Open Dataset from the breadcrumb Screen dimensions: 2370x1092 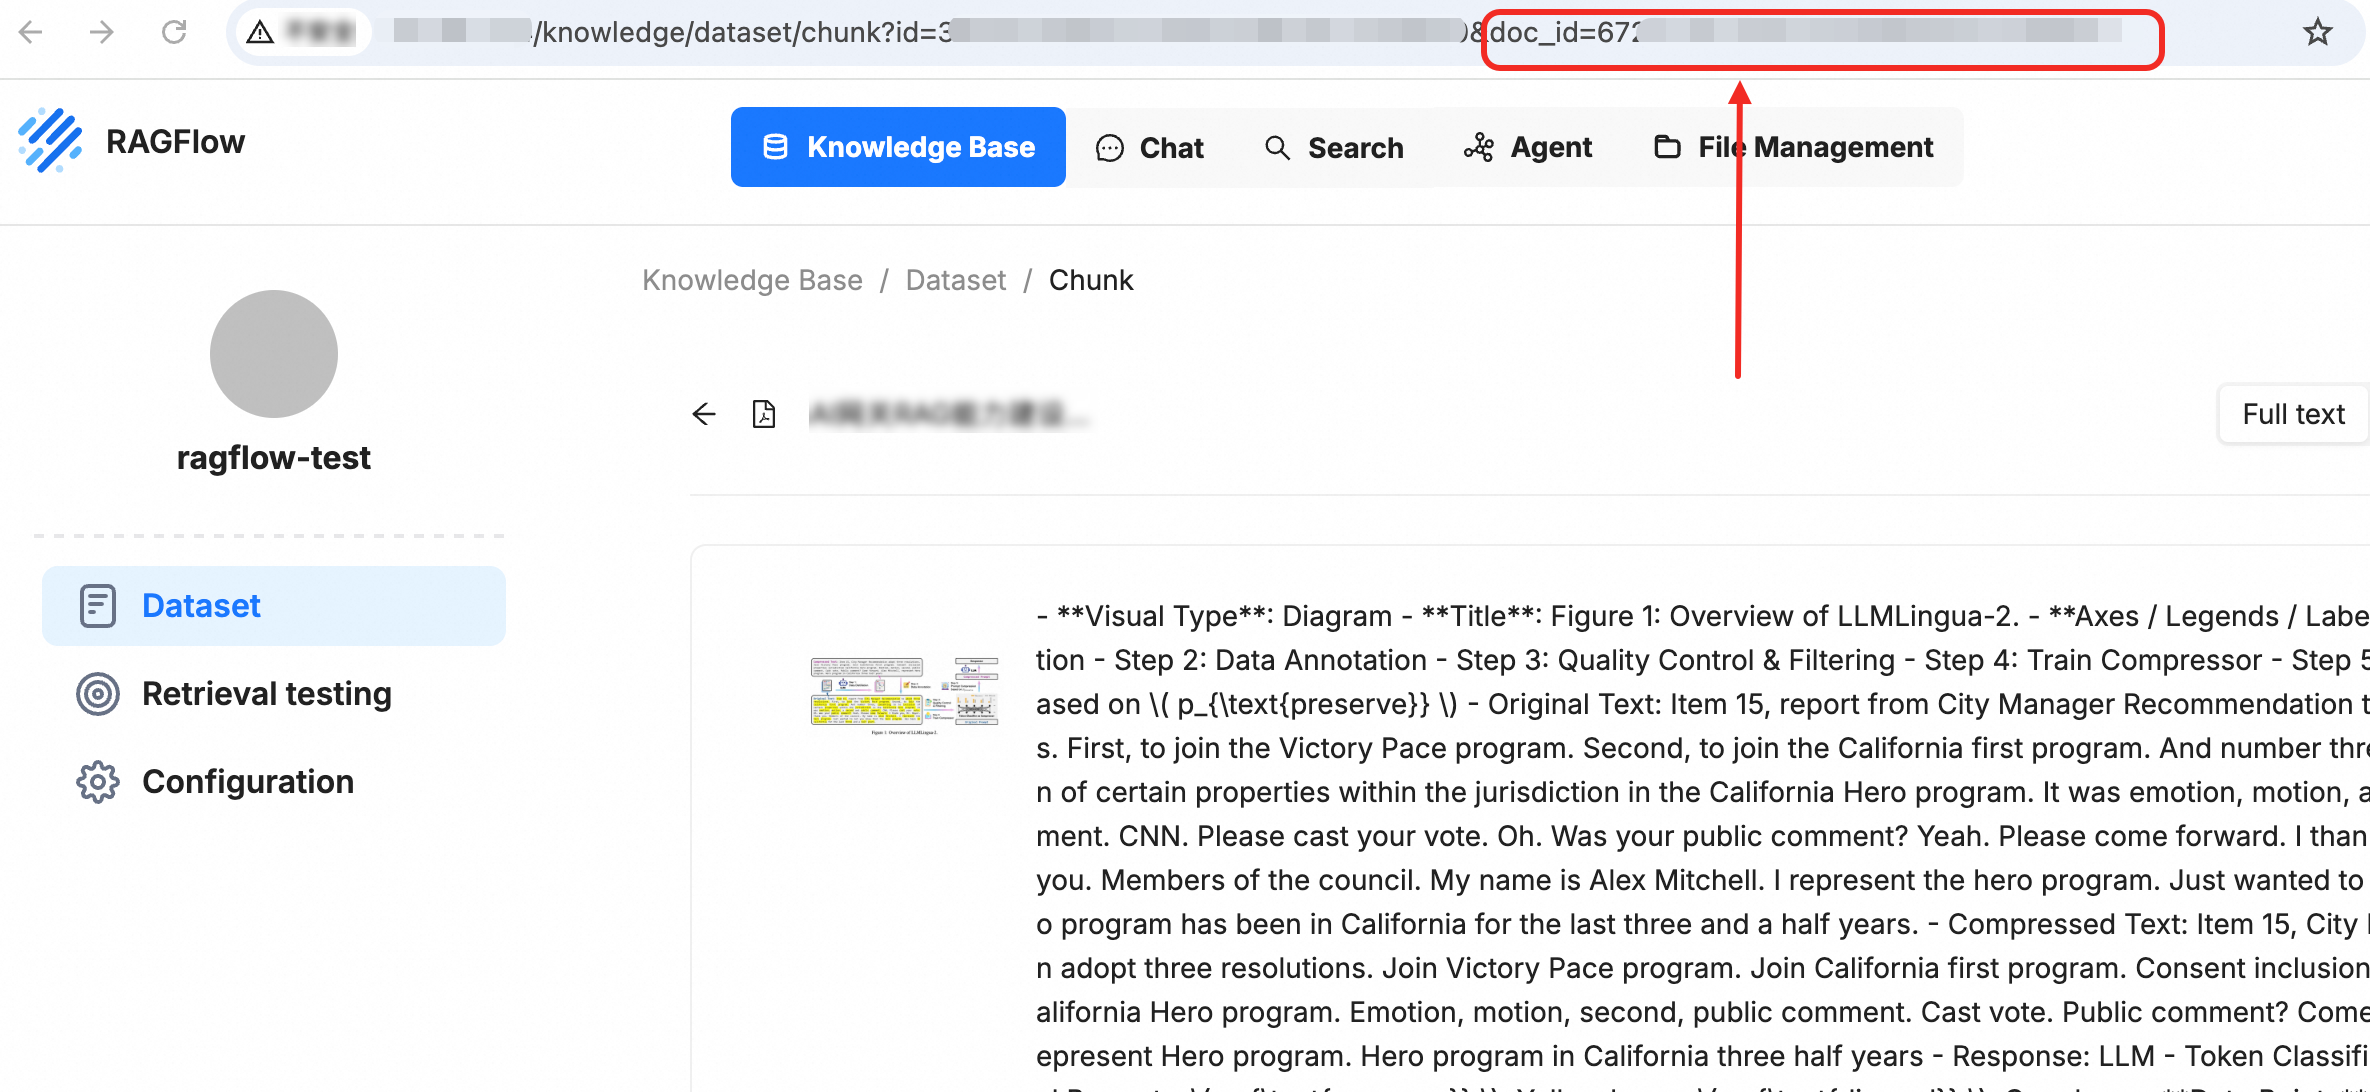[955, 280]
